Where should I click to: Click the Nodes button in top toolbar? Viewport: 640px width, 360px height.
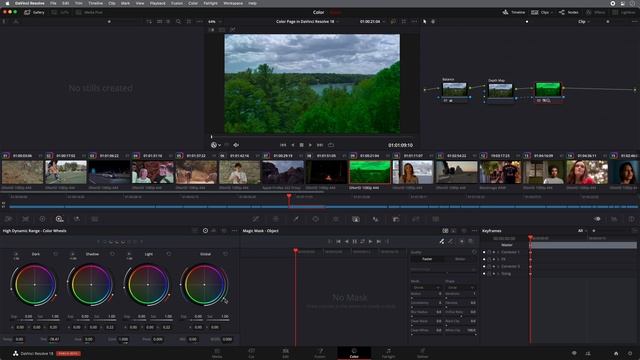click(569, 12)
